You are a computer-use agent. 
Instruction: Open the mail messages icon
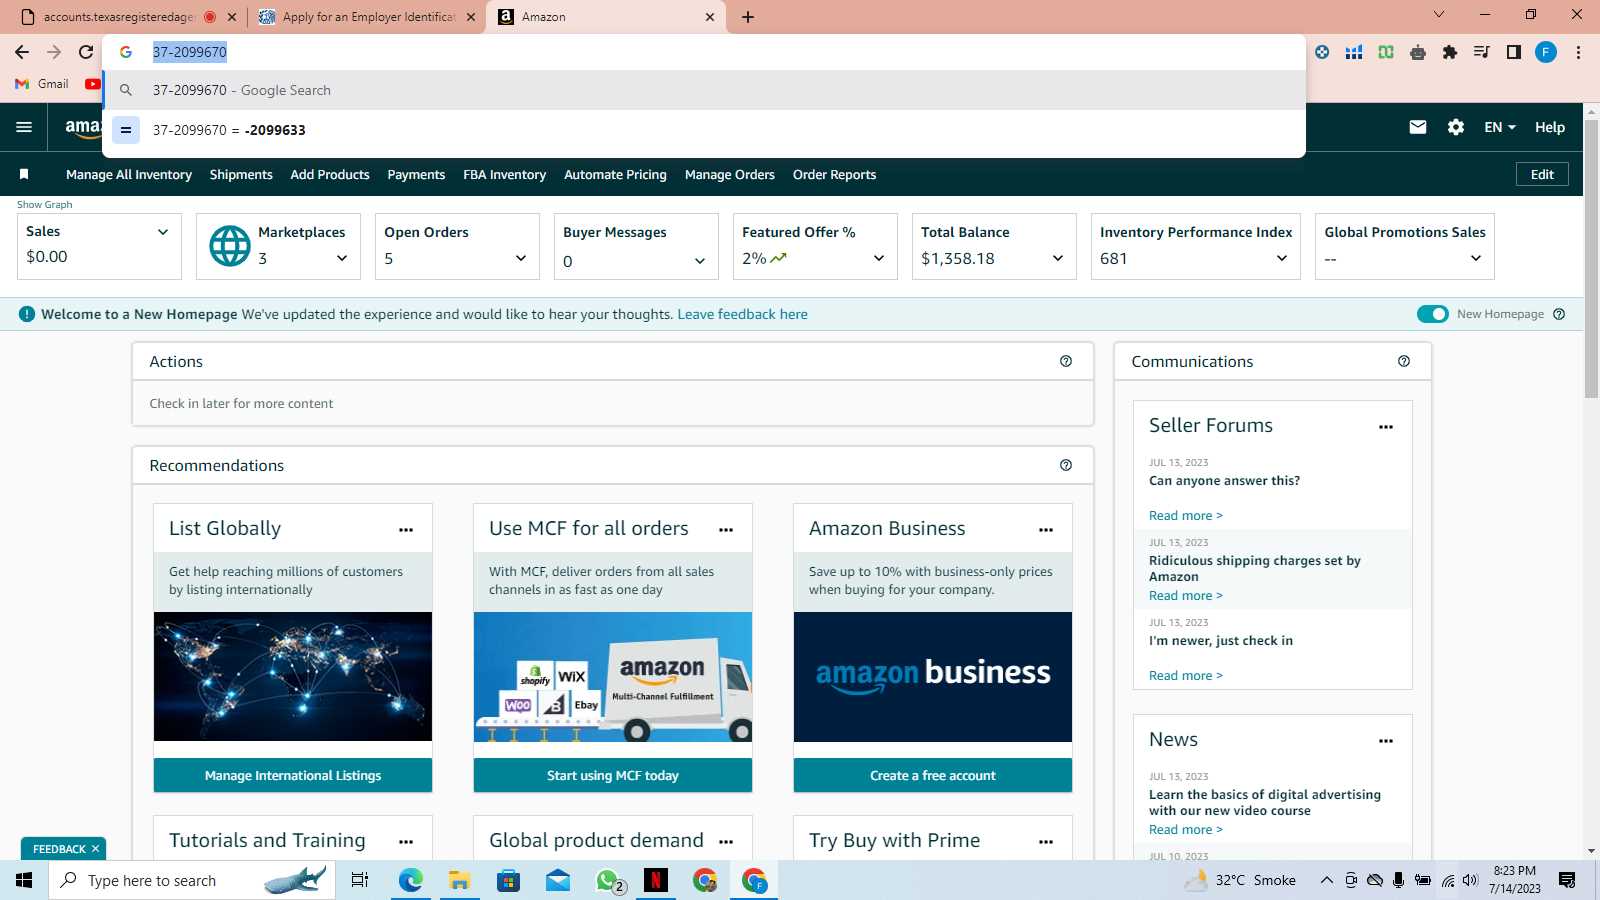(x=1418, y=127)
